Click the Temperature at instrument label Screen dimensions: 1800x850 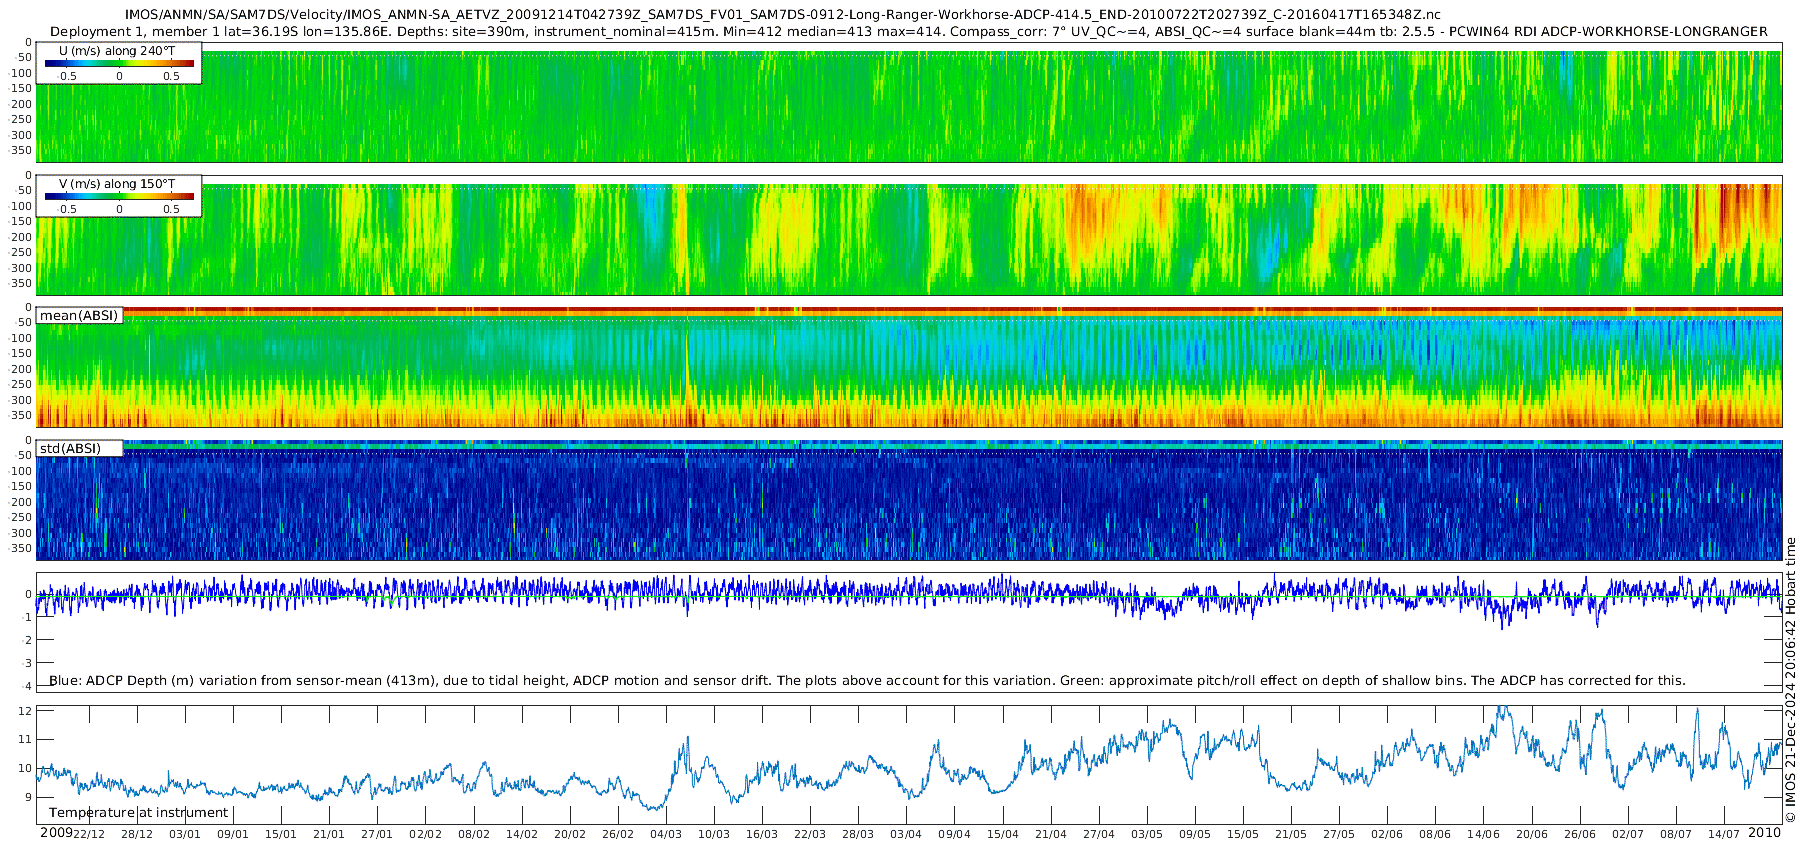139,813
